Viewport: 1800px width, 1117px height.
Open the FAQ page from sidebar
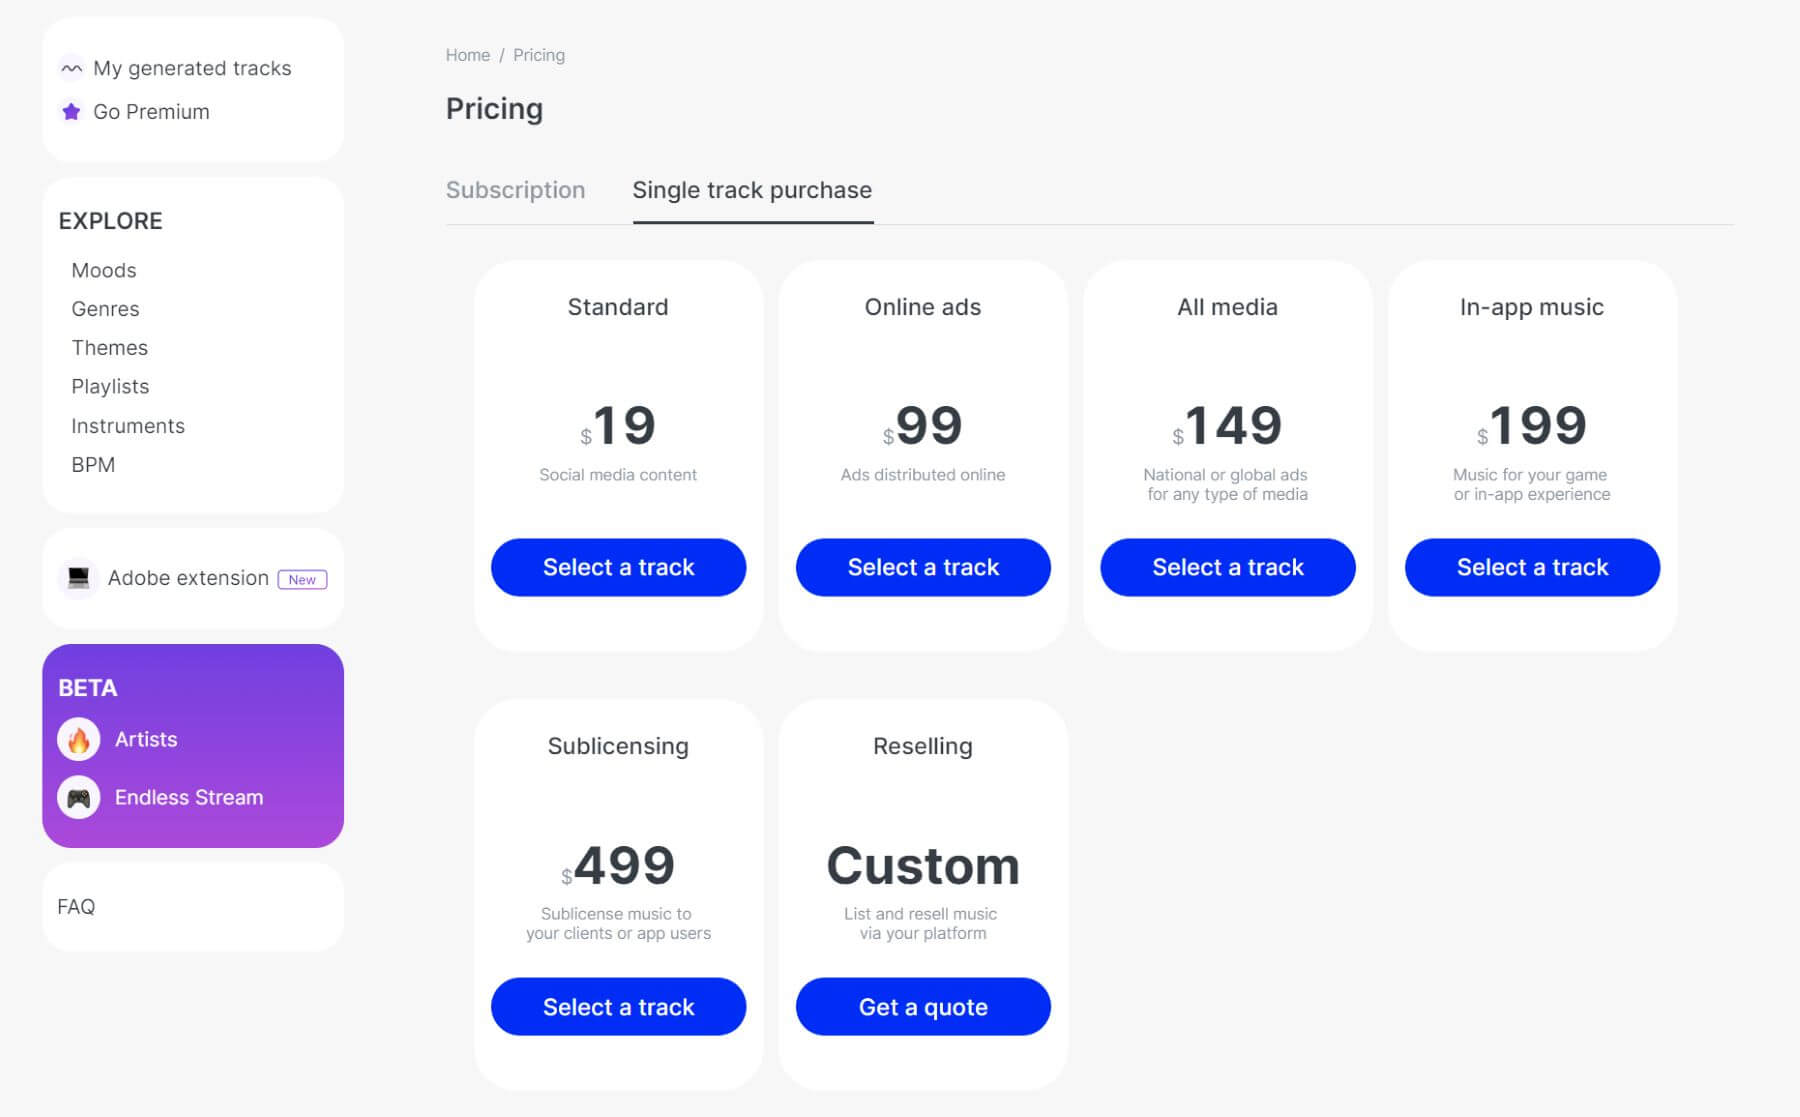76,907
